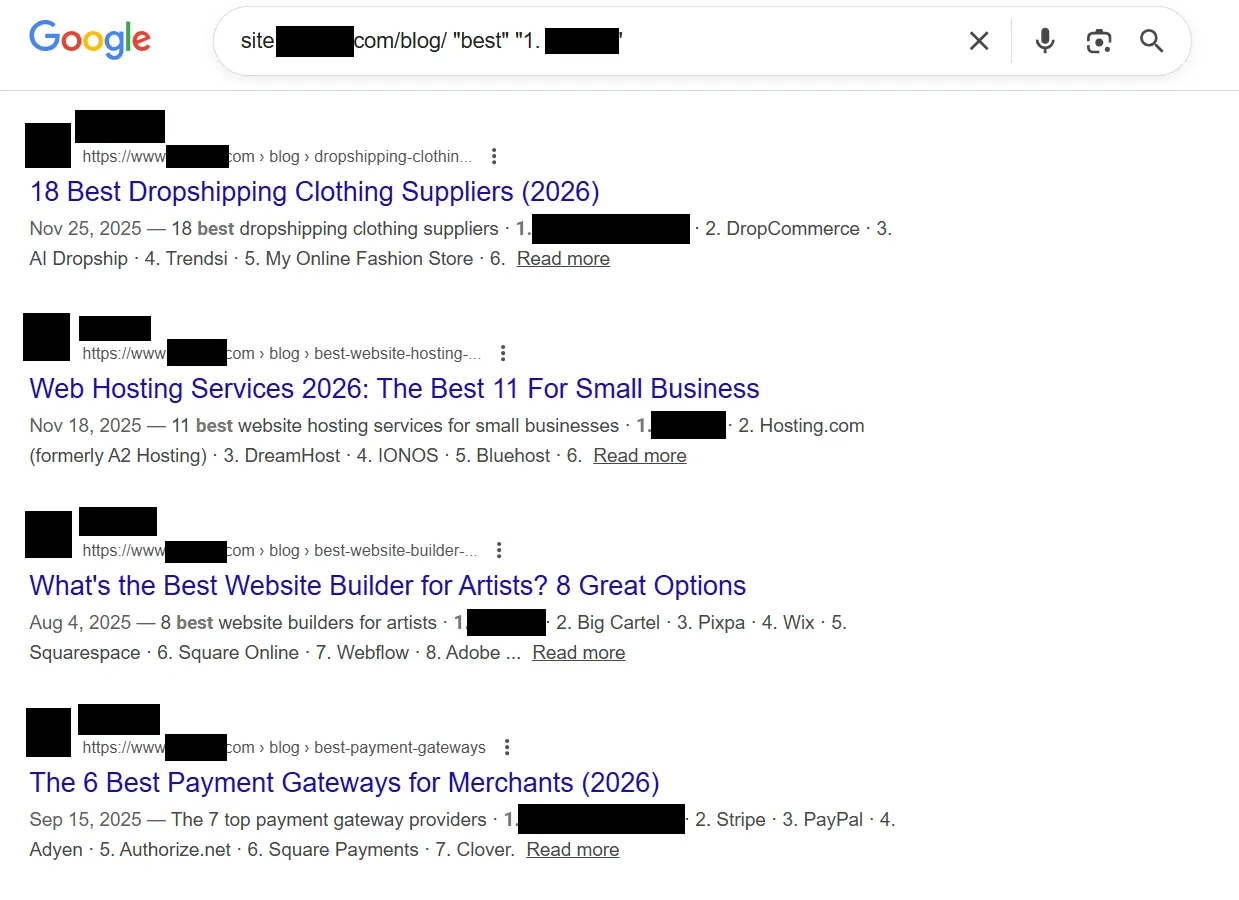Screen dimensions: 1239x900
Task: Open three-dot menu for payment gateways result
Action: [507, 747]
